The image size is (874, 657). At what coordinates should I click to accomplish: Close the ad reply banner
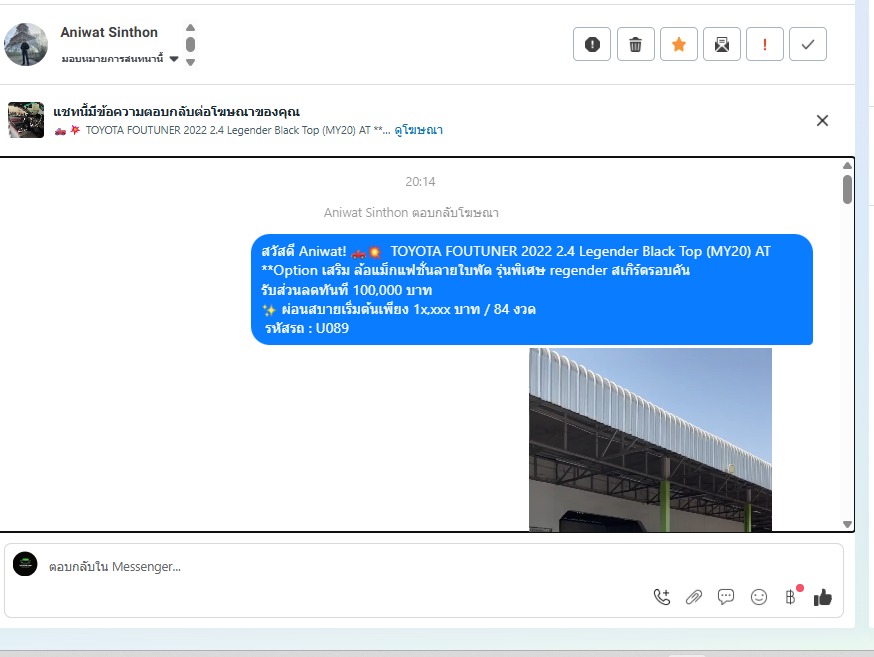822,120
